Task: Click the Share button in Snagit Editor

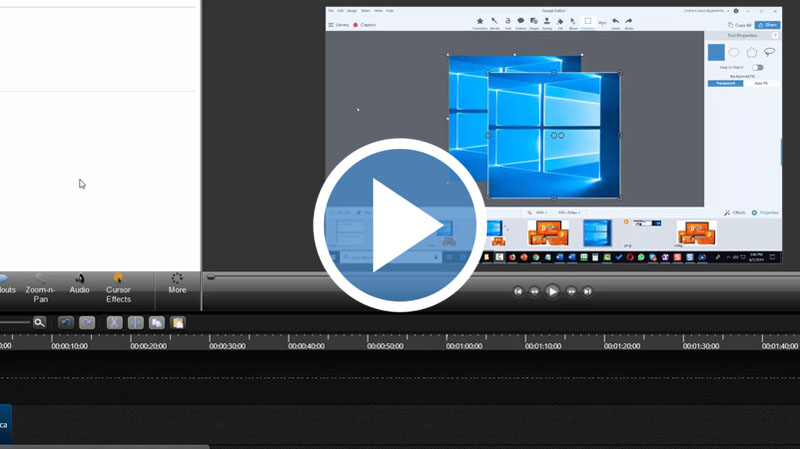Action: click(768, 25)
